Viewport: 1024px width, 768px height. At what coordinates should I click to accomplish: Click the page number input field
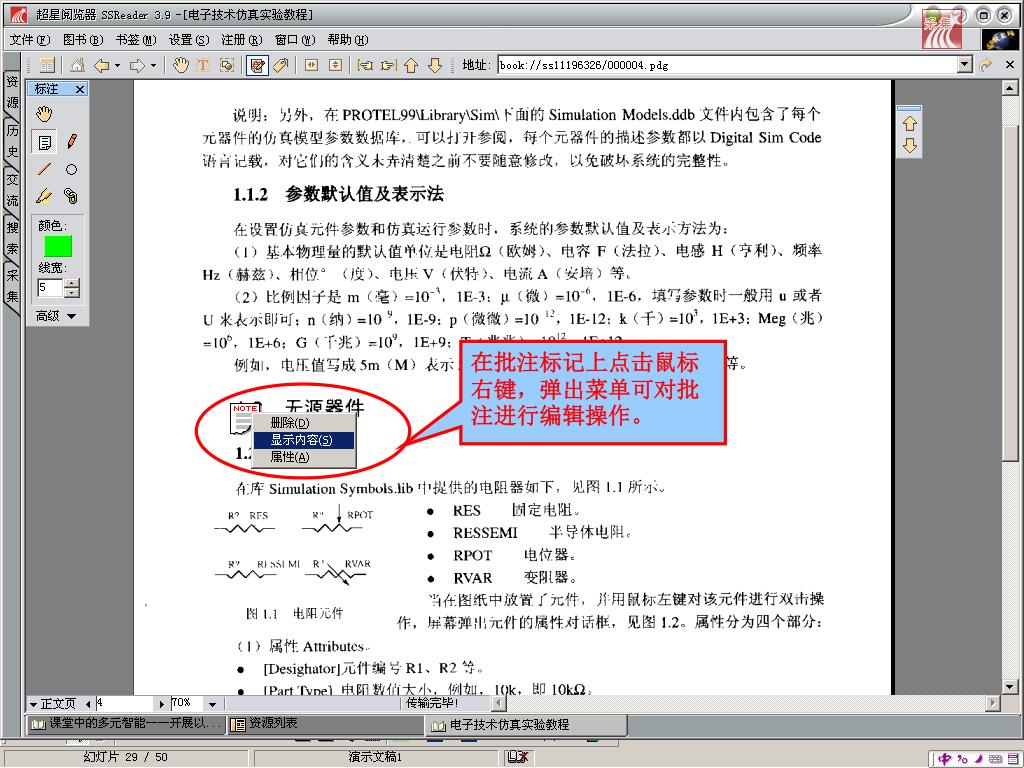tap(126, 703)
